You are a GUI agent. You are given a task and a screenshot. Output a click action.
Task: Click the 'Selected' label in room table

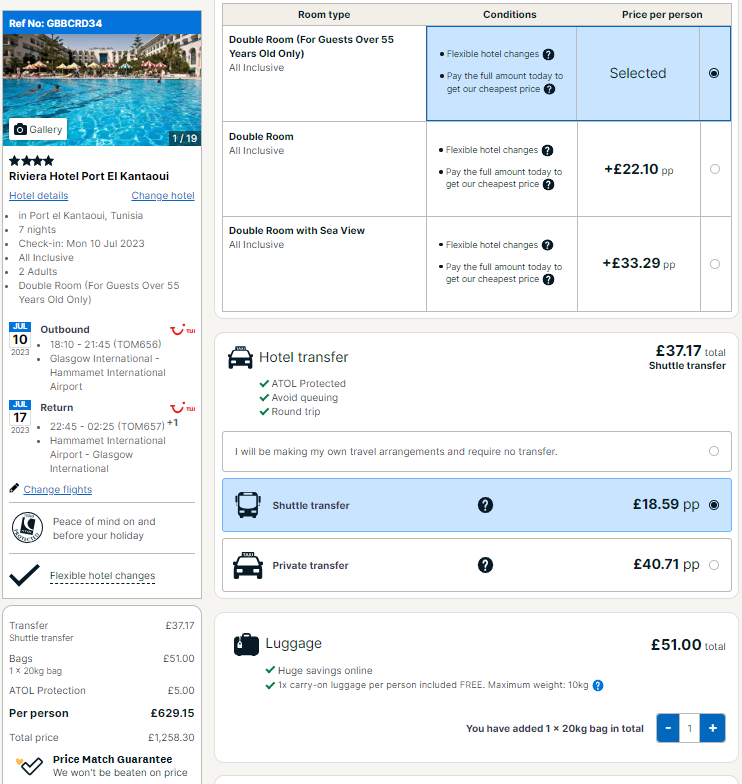(x=638, y=74)
